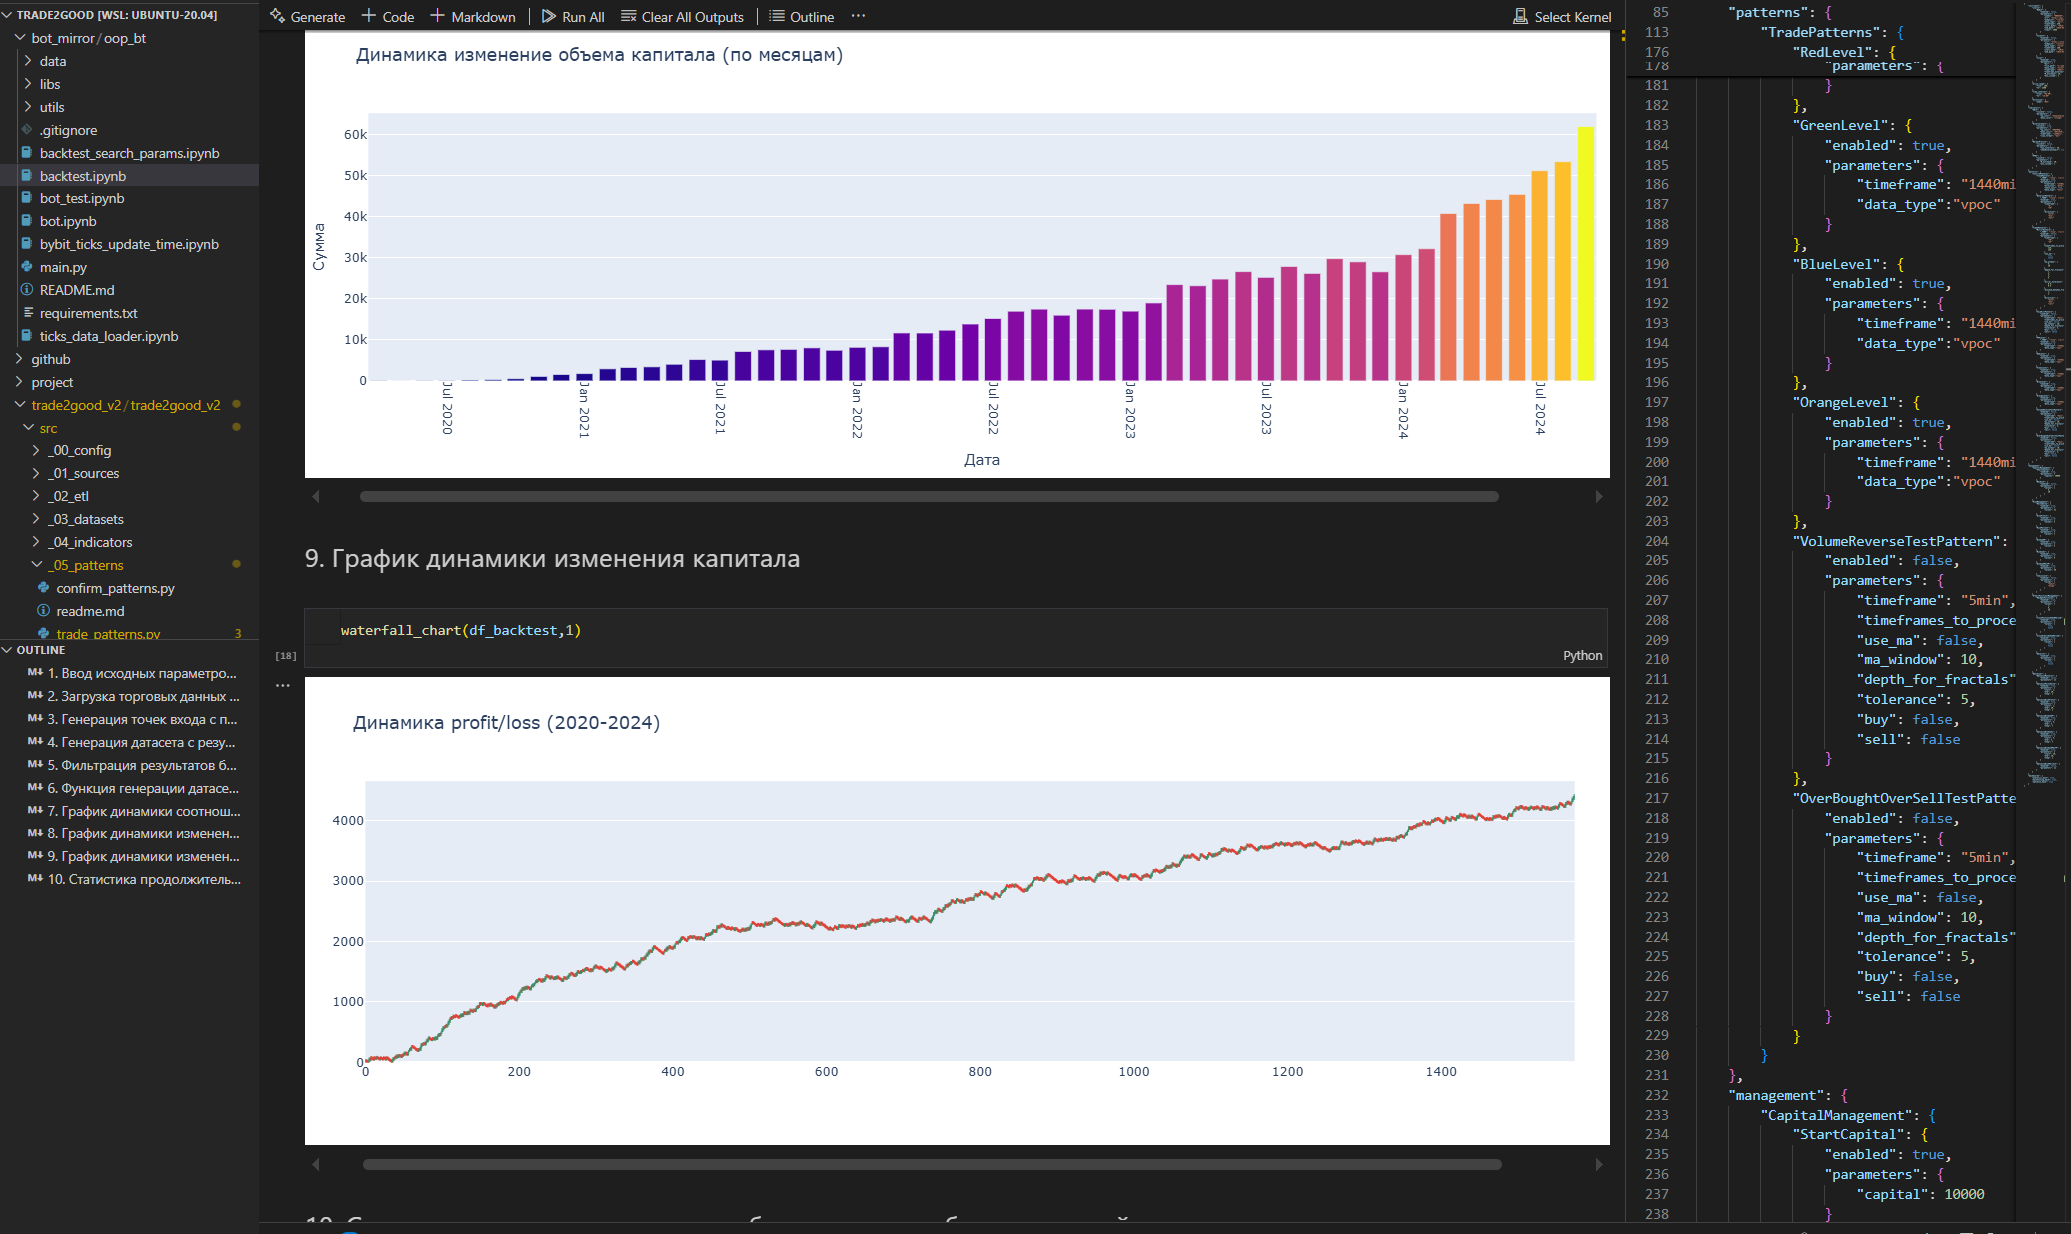This screenshot has width=2071, height=1234.
Task: Clear All Outputs of notebook
Action: pyautogui.click(x=682, y=16)
